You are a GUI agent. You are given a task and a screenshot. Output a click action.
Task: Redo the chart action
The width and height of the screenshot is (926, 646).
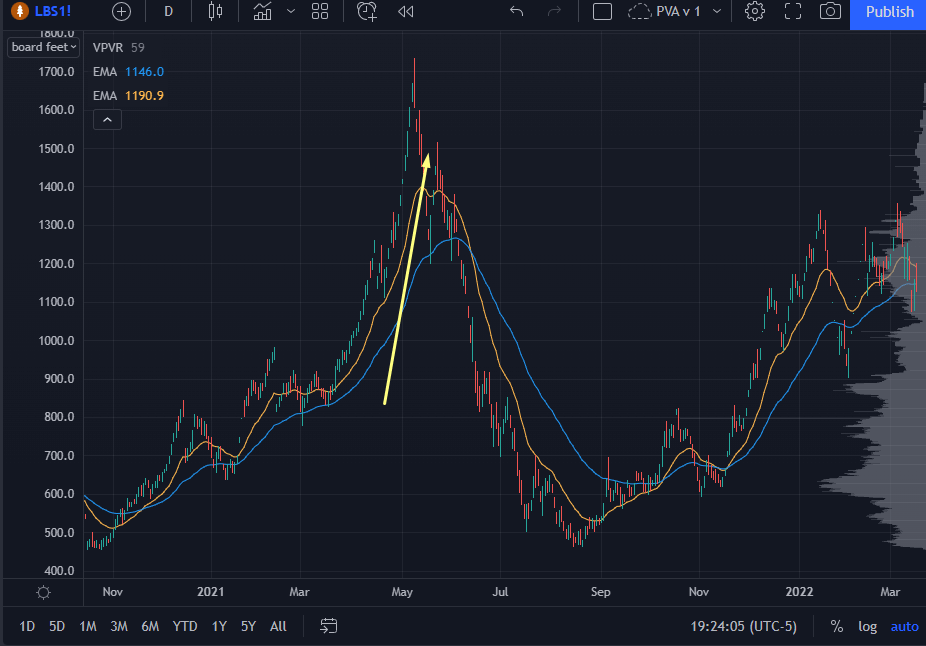click(x=554, y=11)
